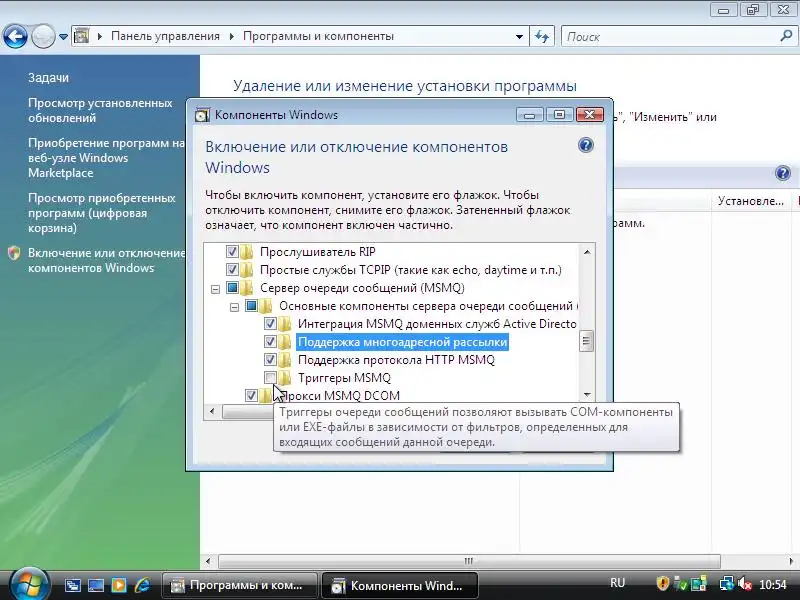Click Programs window horizontal scrollbar thumb
Screen dimensions: 800x600
(469, 561)
